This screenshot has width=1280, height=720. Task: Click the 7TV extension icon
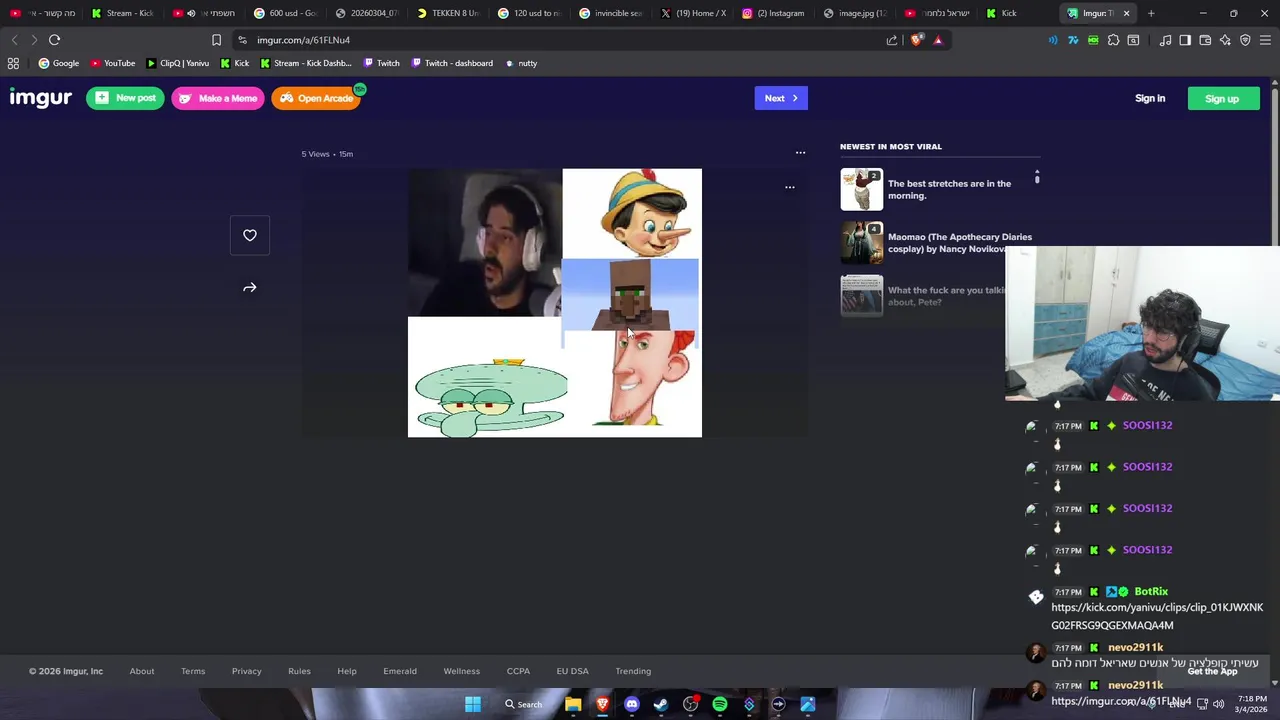point(1073,40)
